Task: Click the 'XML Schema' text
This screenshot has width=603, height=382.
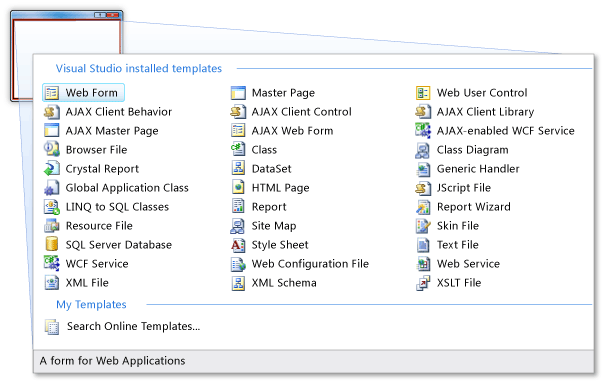Action: [x=284, y=283]
